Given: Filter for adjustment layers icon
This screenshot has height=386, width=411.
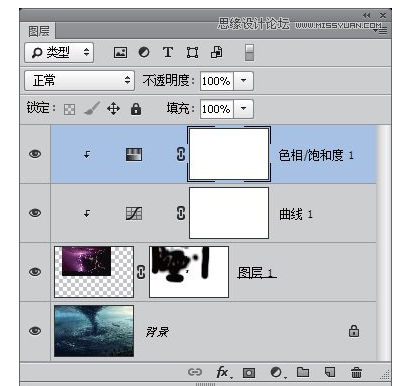Looking at the screenshot, I should [144, 52].
